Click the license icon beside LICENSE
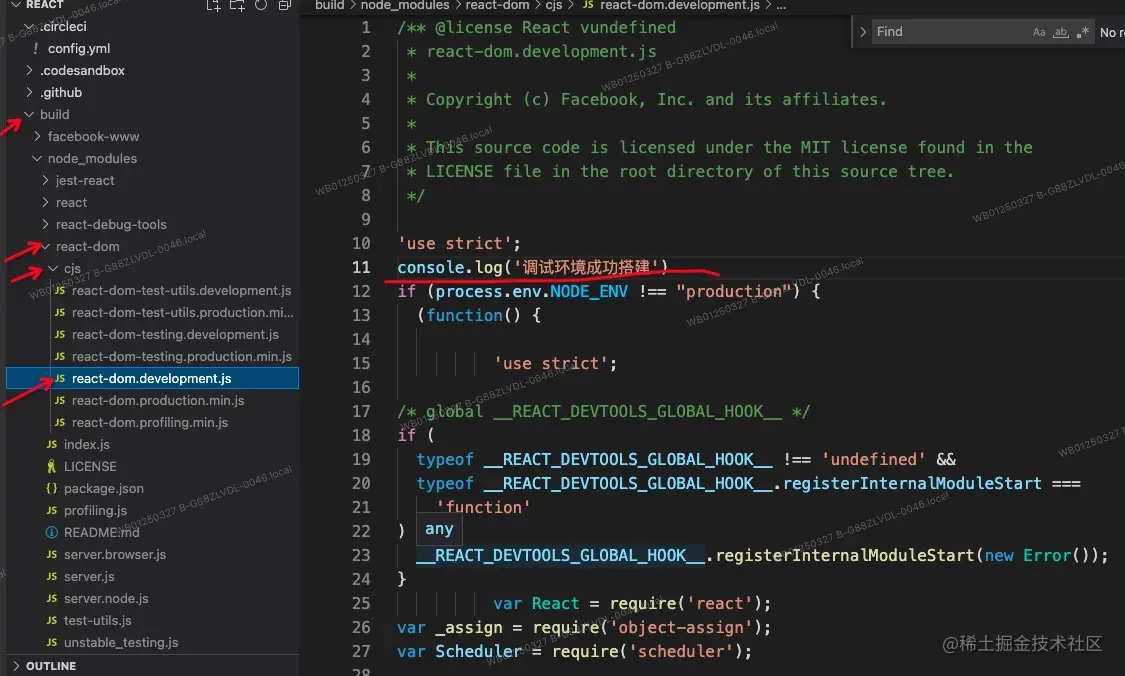 [52, 466]
